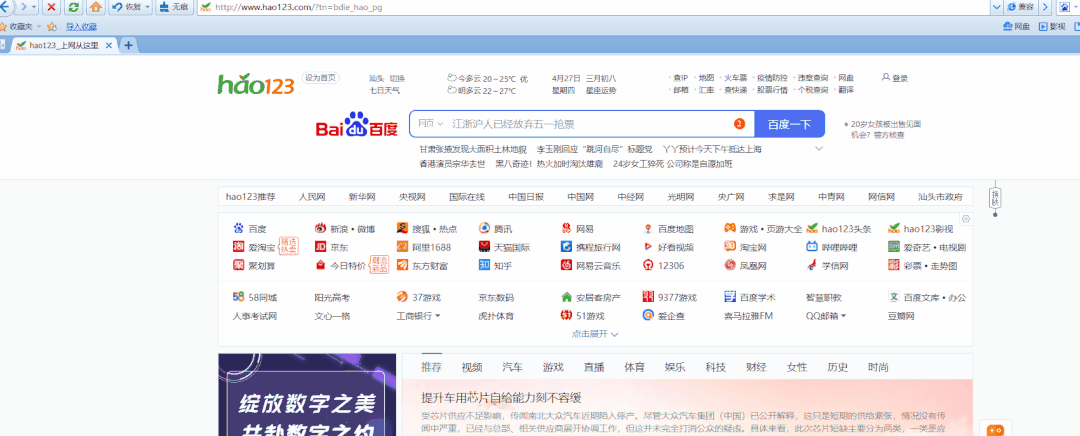The width and height of the screenshot is (1080, 436).
Task: Switch to the 体育 content tab
Action: (x=634, y=367)
